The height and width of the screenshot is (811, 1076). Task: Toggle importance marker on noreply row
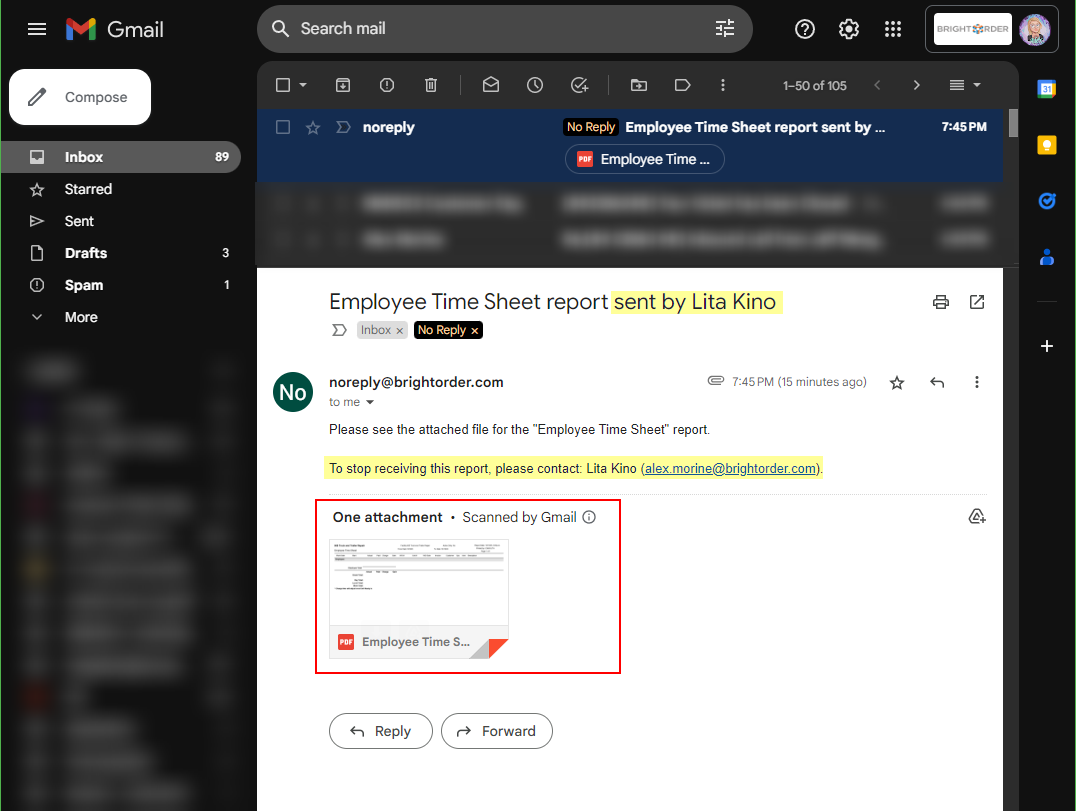pyautogui.click(x=343, y=128)
